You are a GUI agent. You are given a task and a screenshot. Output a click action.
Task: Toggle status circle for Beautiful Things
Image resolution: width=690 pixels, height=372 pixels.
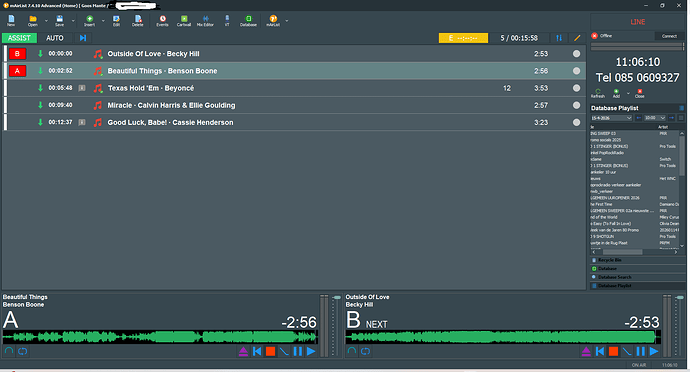tap(576, 71)
